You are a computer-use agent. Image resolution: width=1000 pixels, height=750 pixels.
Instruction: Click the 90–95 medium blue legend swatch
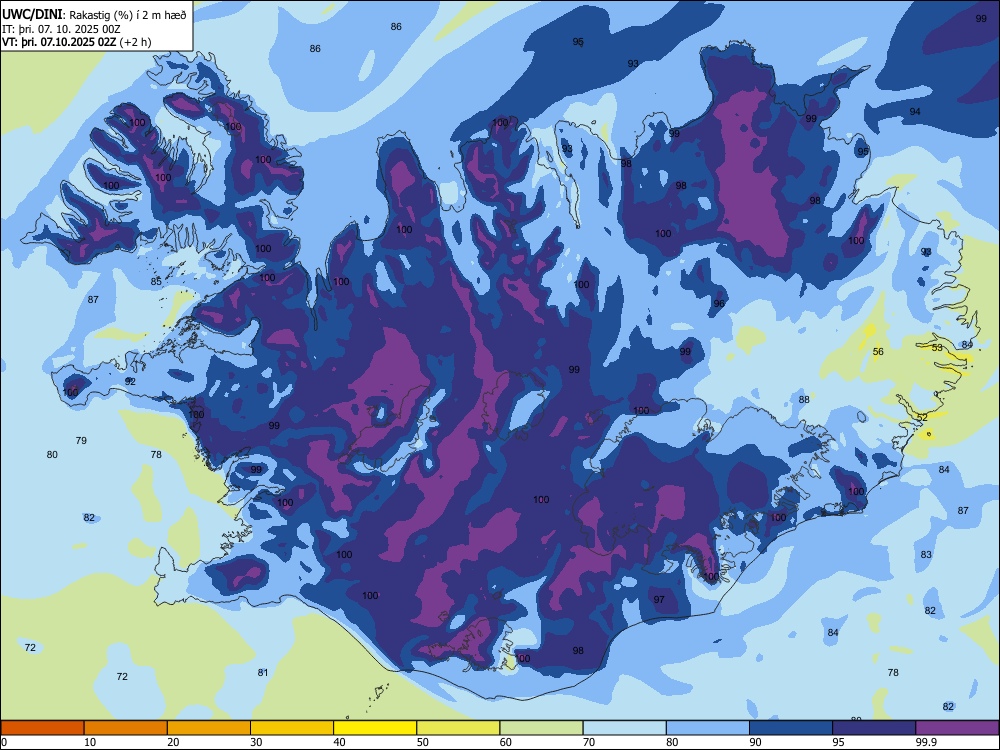tap(791, 728)
